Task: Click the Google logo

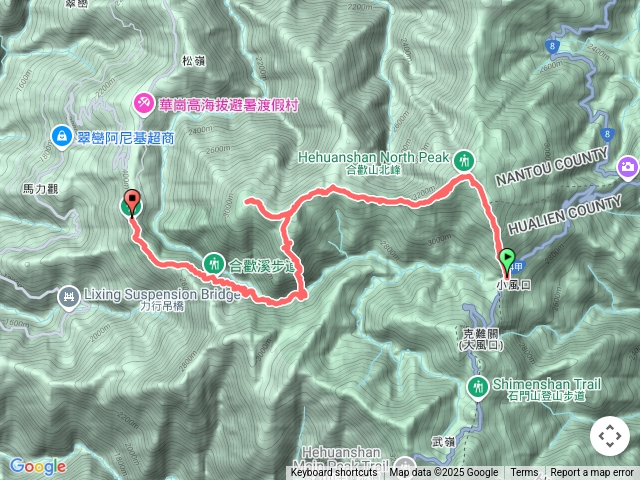Action: [x=38, y=466]
